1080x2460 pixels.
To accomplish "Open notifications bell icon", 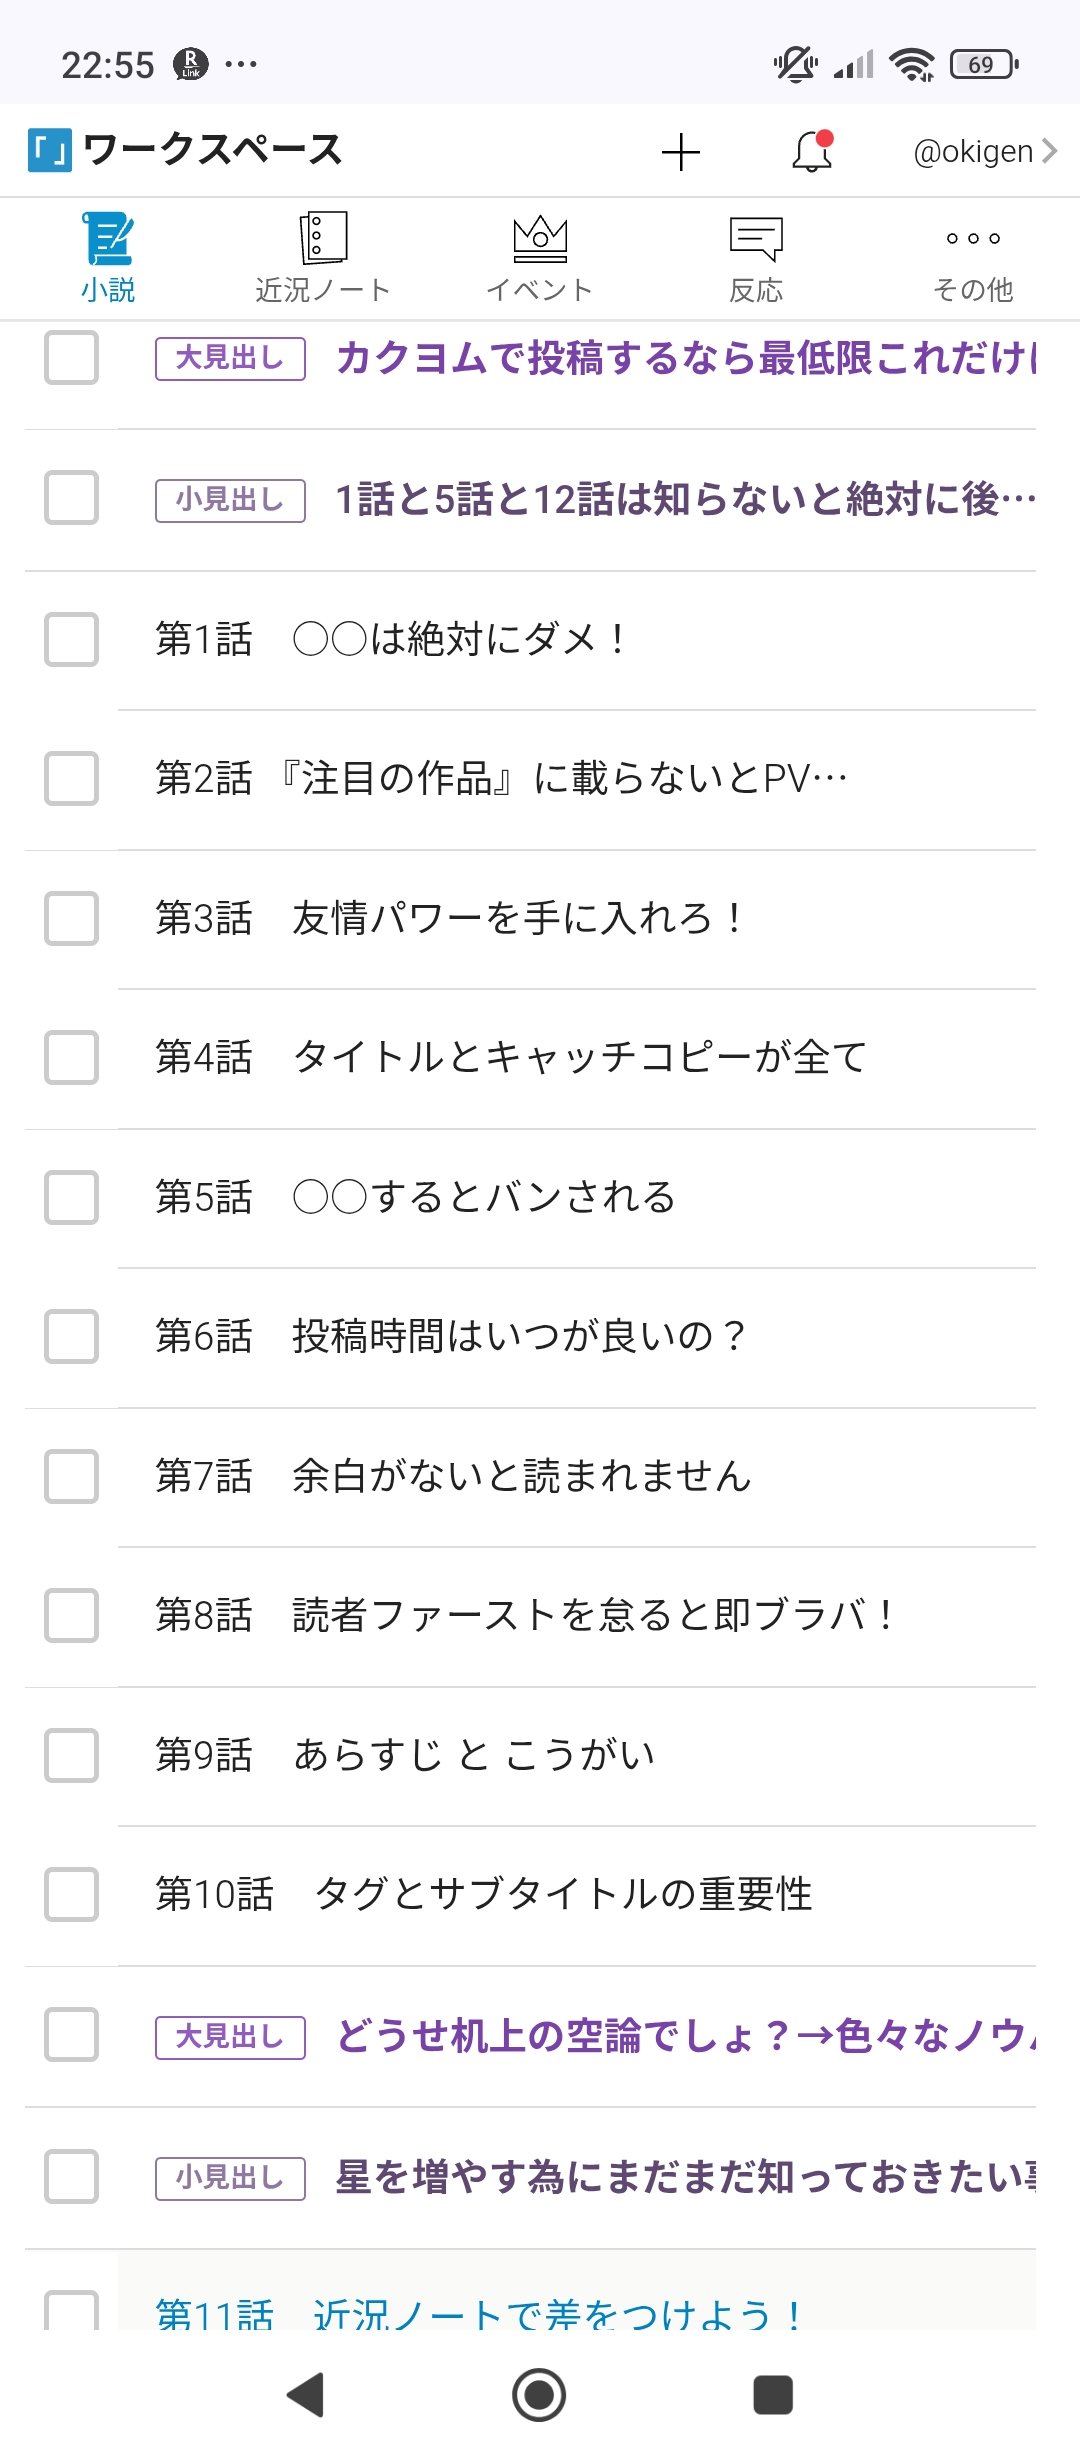I will (x=812, y=152).
